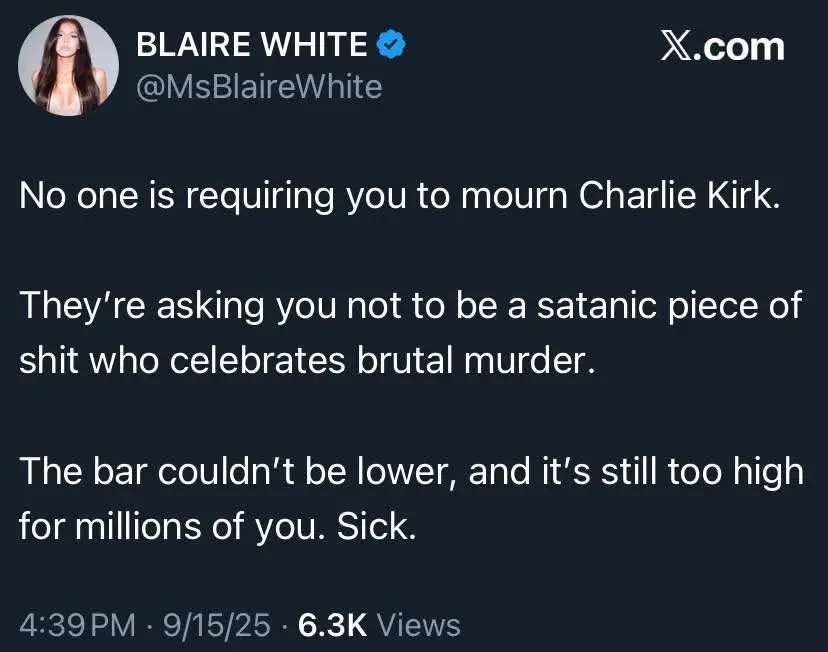Click the 4:39 PM timestamp

point(77,625)
